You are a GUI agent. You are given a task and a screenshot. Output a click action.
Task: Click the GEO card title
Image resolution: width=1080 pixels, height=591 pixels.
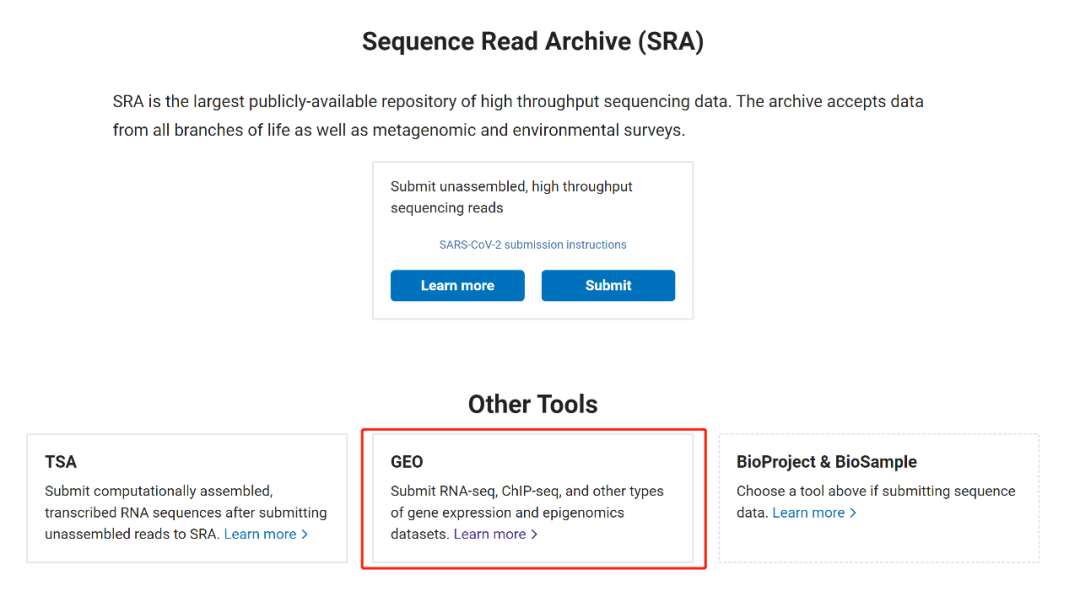[407, 462]
